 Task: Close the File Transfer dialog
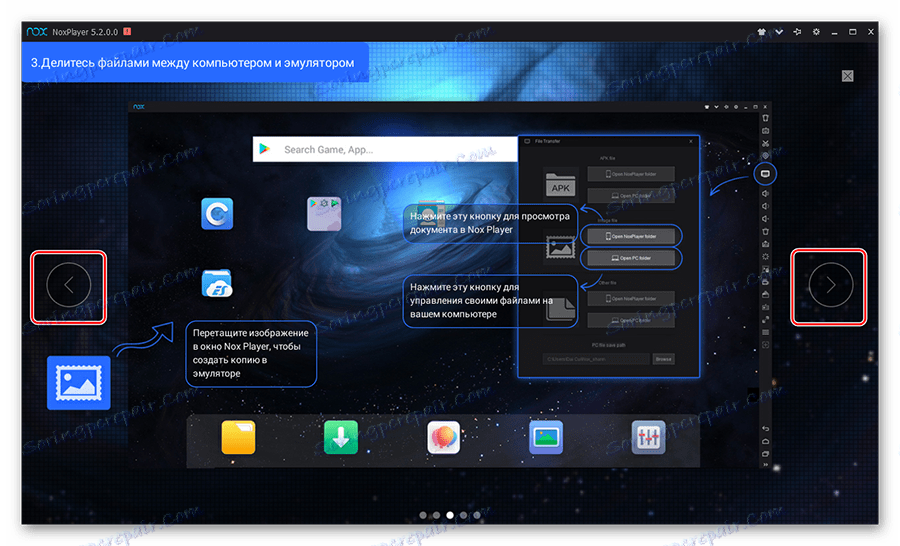(691, 141)
